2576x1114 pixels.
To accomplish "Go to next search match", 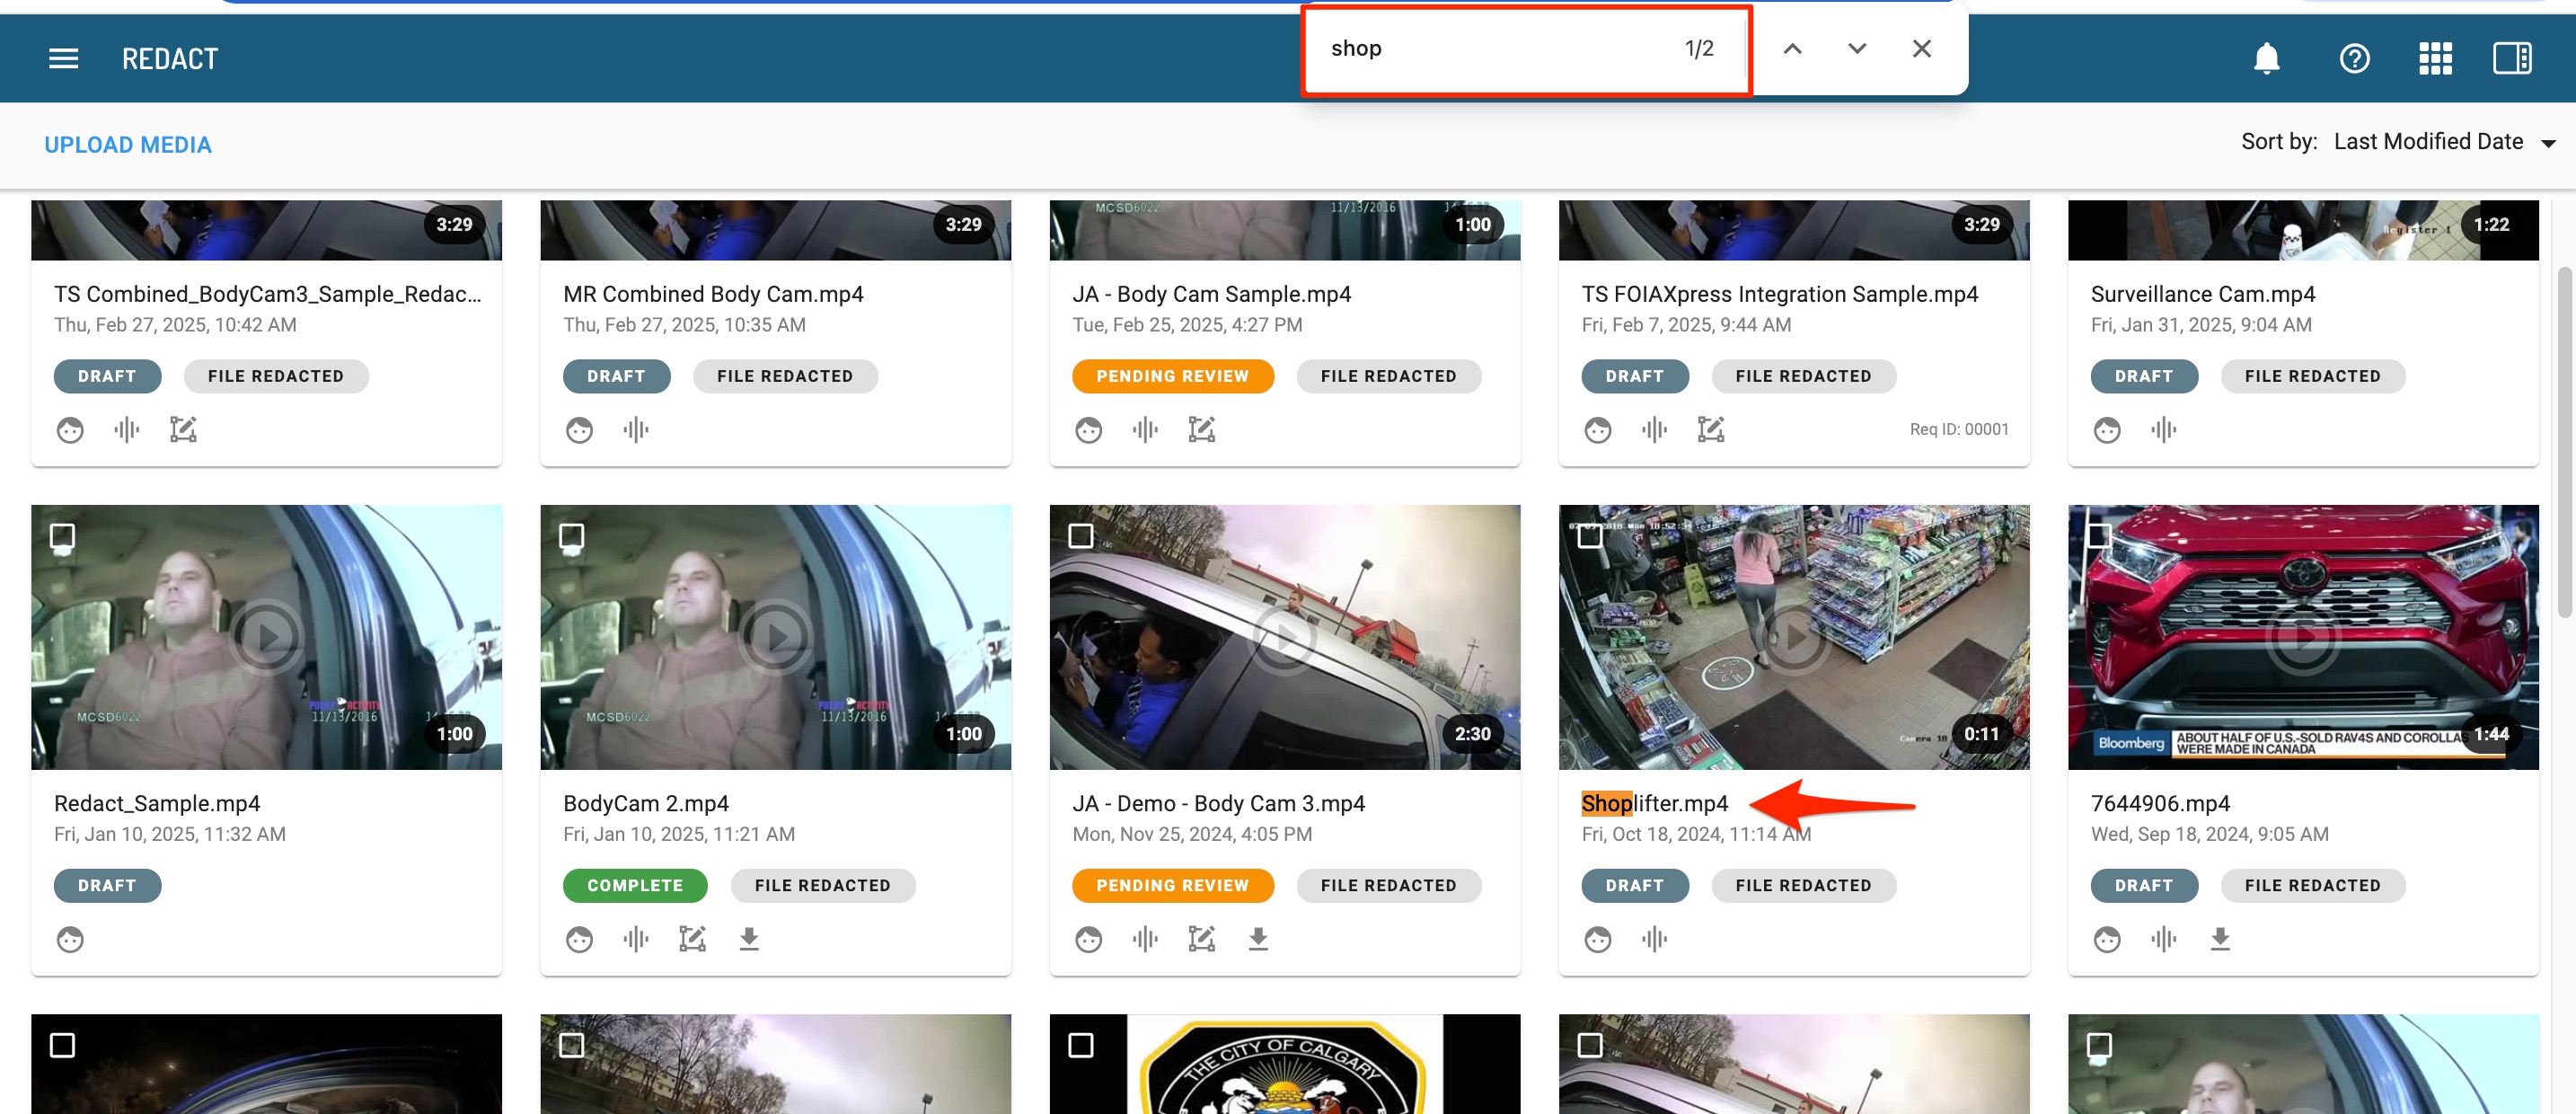I will (1856, 48).
